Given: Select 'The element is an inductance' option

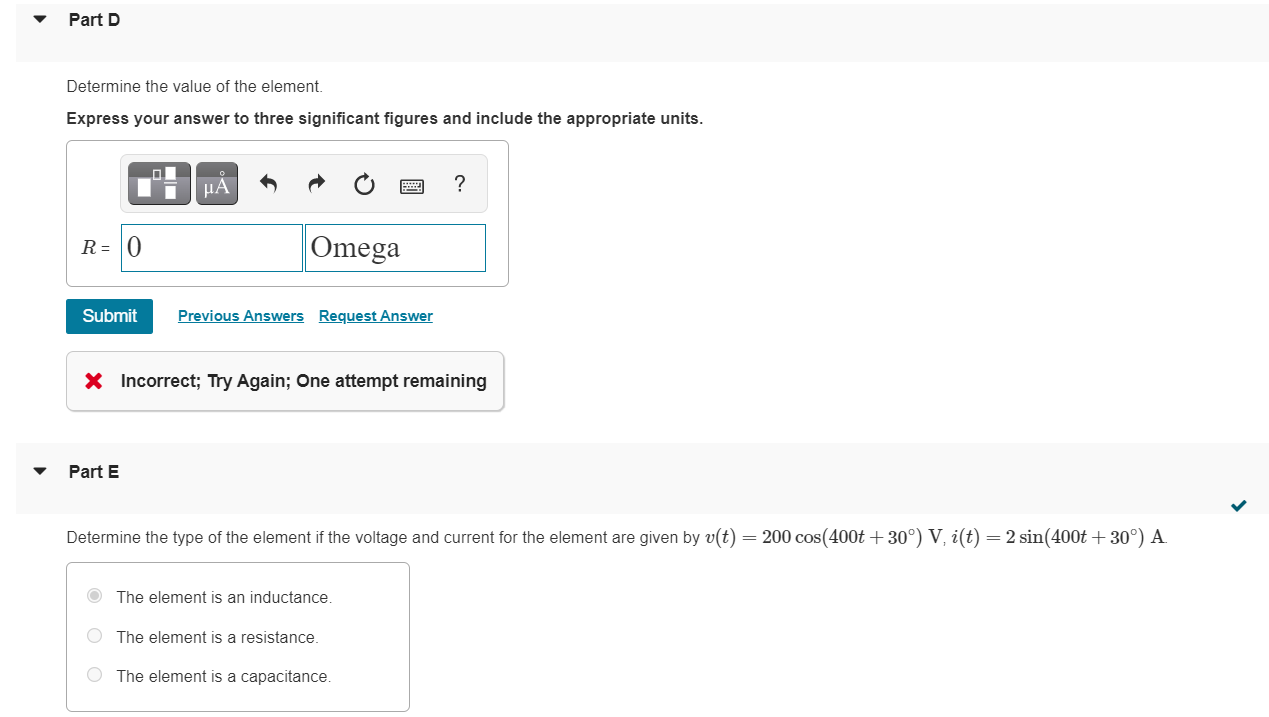Looking at the screenshot, I should pos(94,595).
